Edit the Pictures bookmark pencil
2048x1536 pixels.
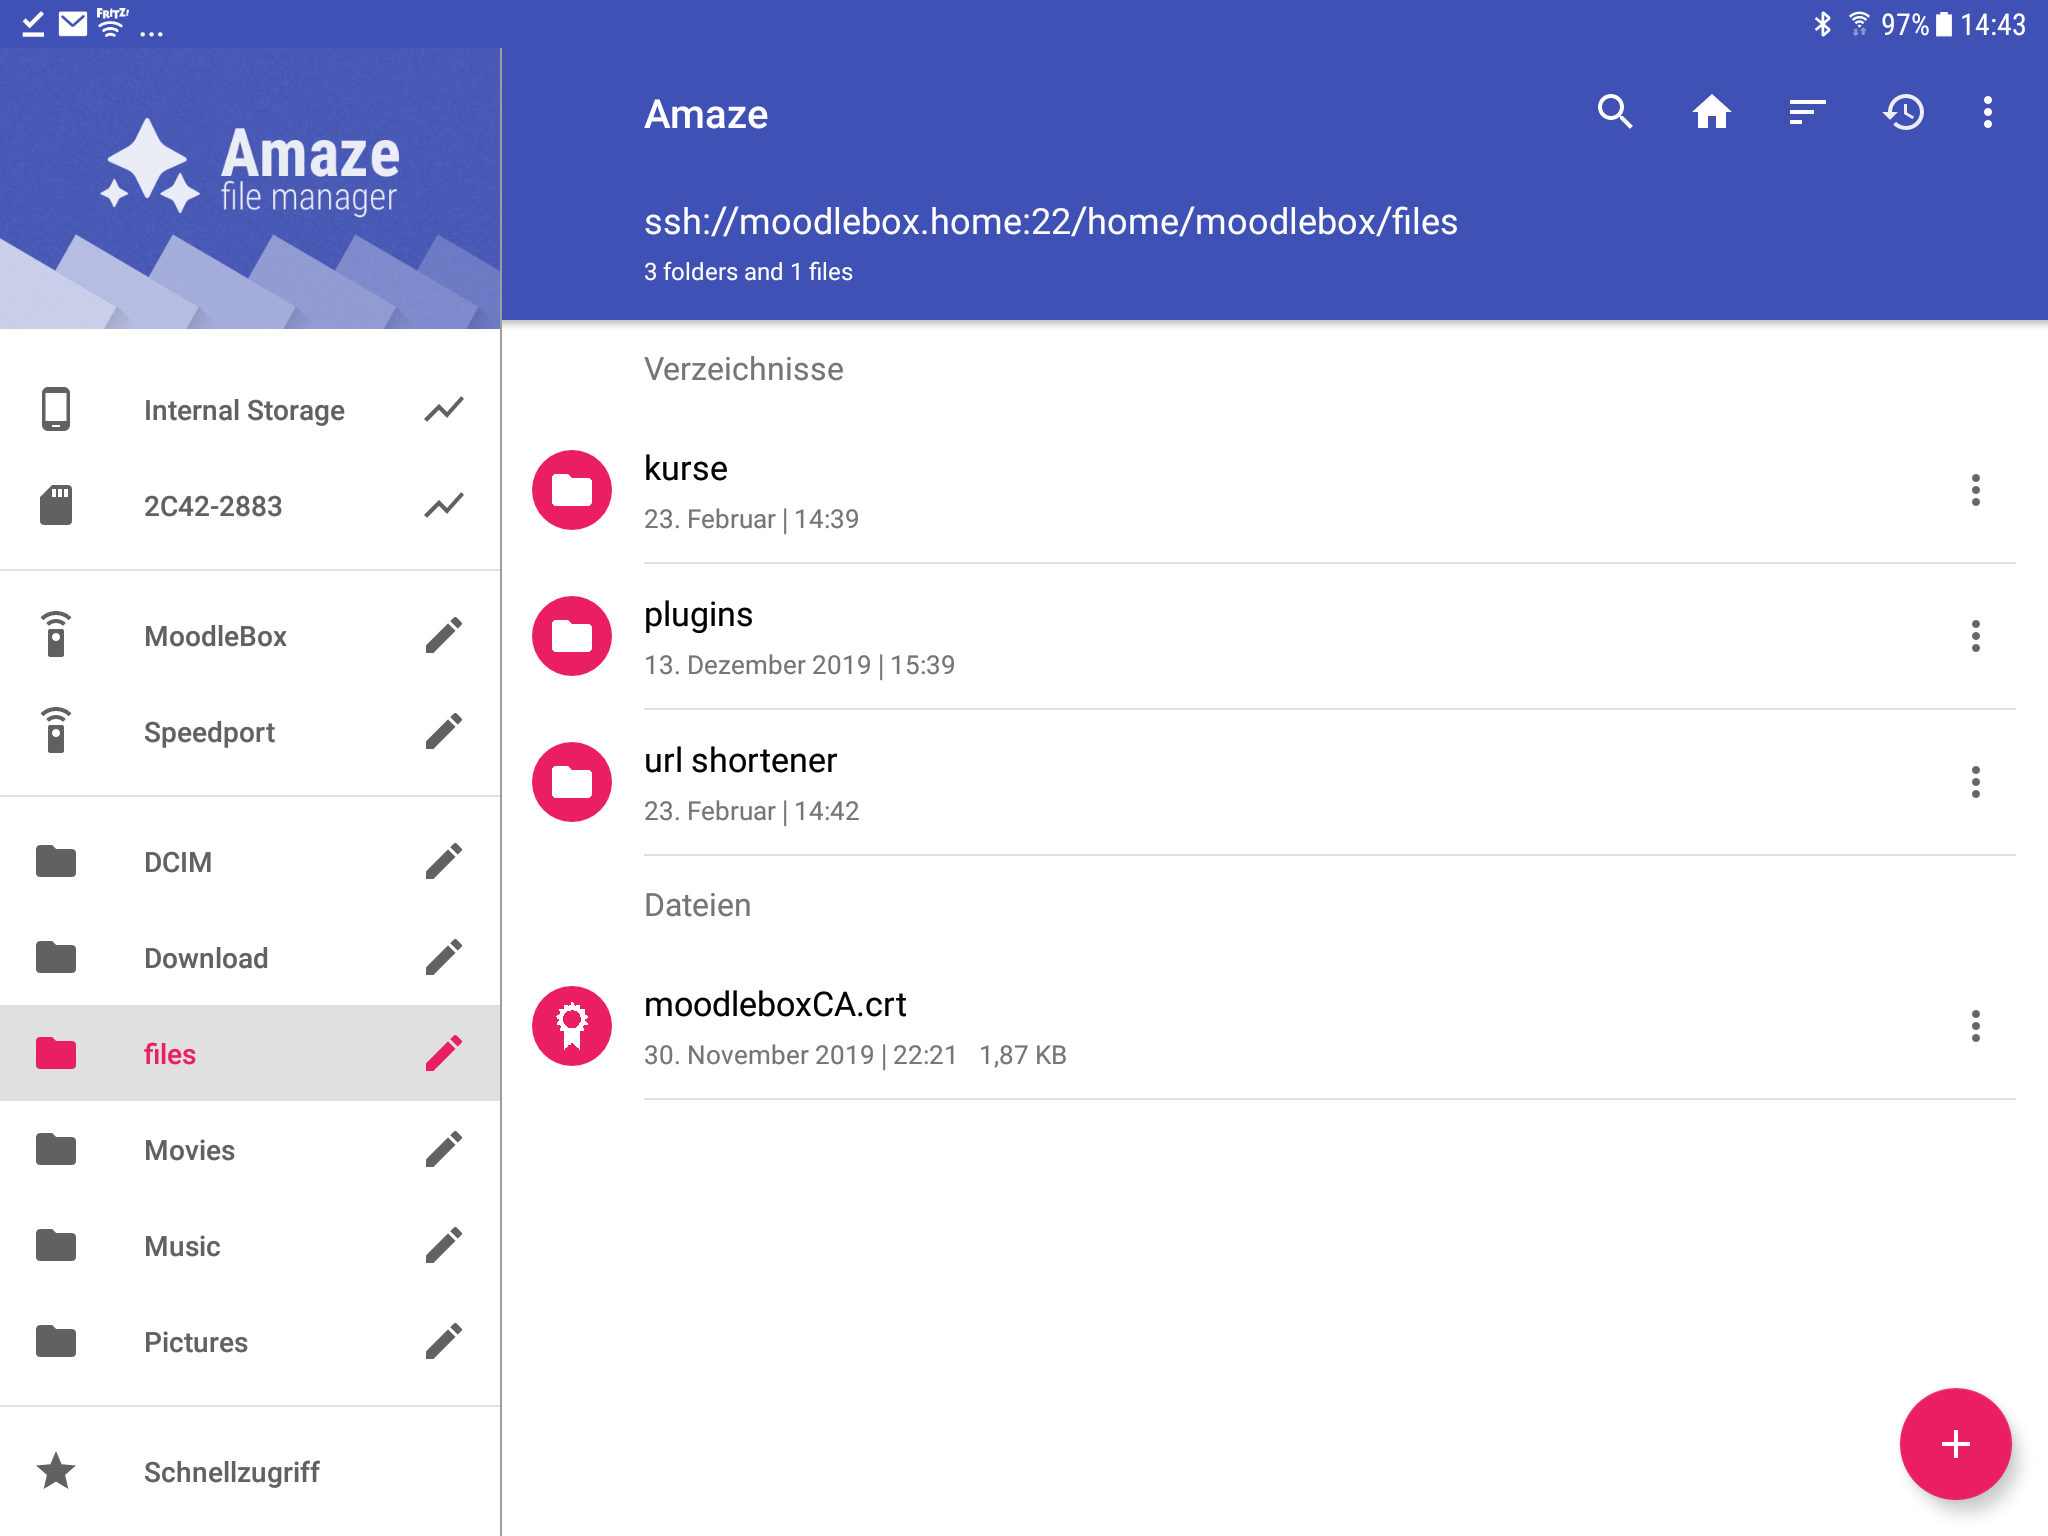click(x=444, y=1341)
